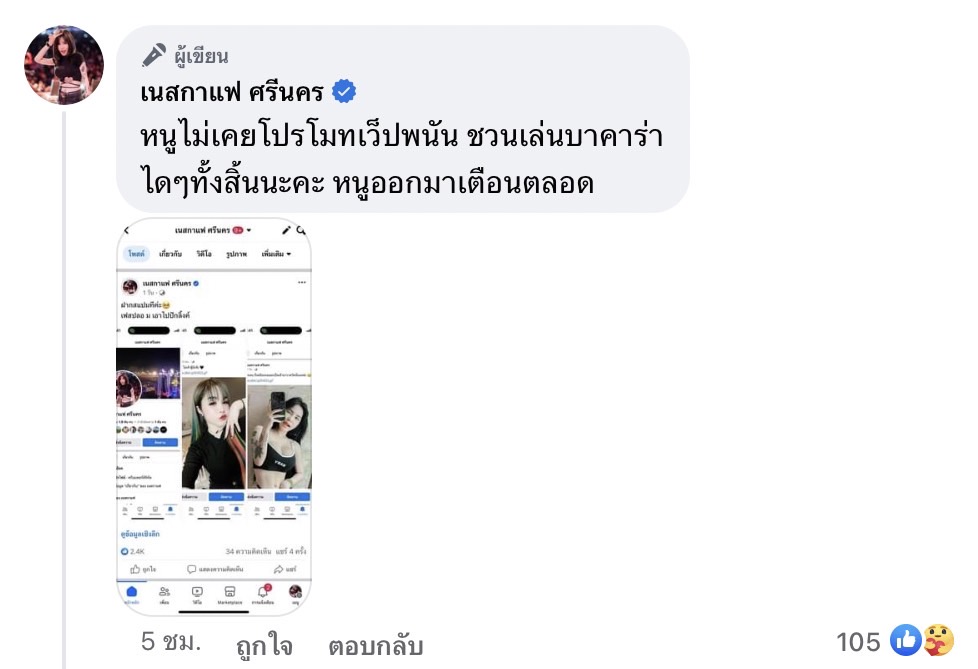Click ตอบกลับ to reply to the comment
The height and width of the screenshot is (669, 978).
pos(375,644)
